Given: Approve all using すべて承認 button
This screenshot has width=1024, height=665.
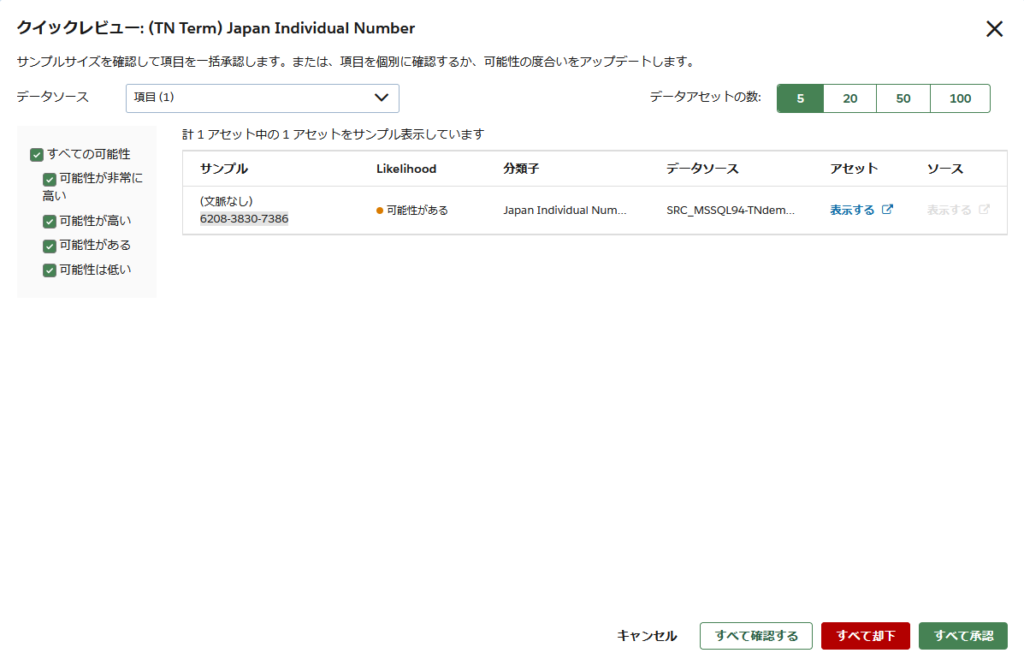Looking at the screenshot, I should point(963,636).
